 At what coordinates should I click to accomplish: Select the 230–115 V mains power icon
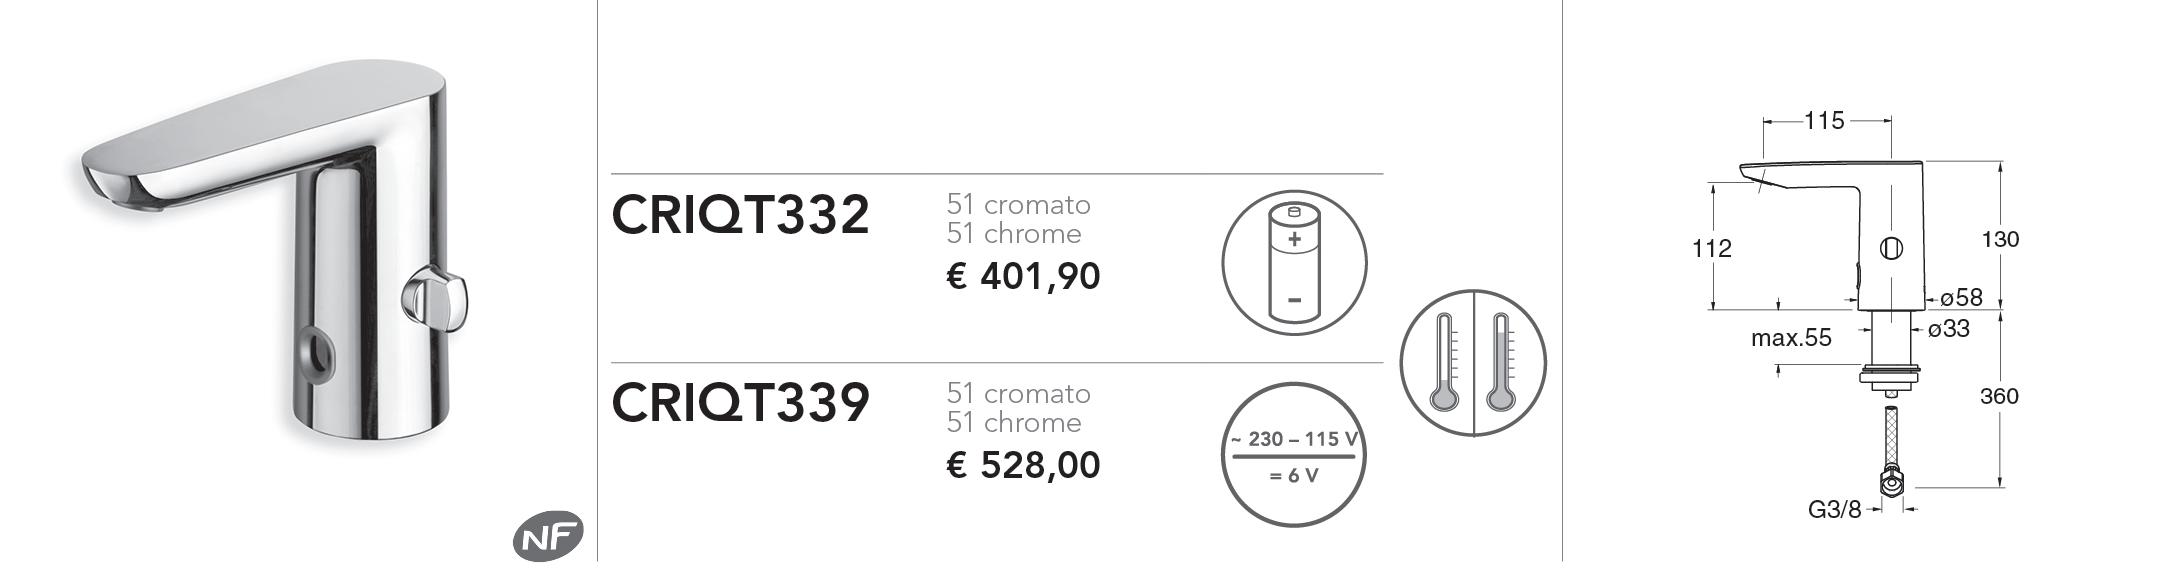coord(1294,455)
